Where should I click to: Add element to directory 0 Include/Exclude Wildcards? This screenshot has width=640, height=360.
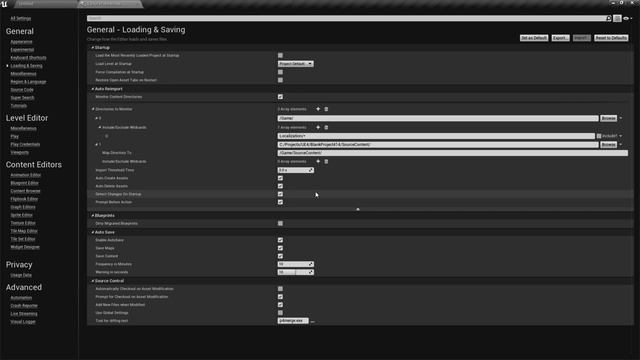tap(318, 127)
